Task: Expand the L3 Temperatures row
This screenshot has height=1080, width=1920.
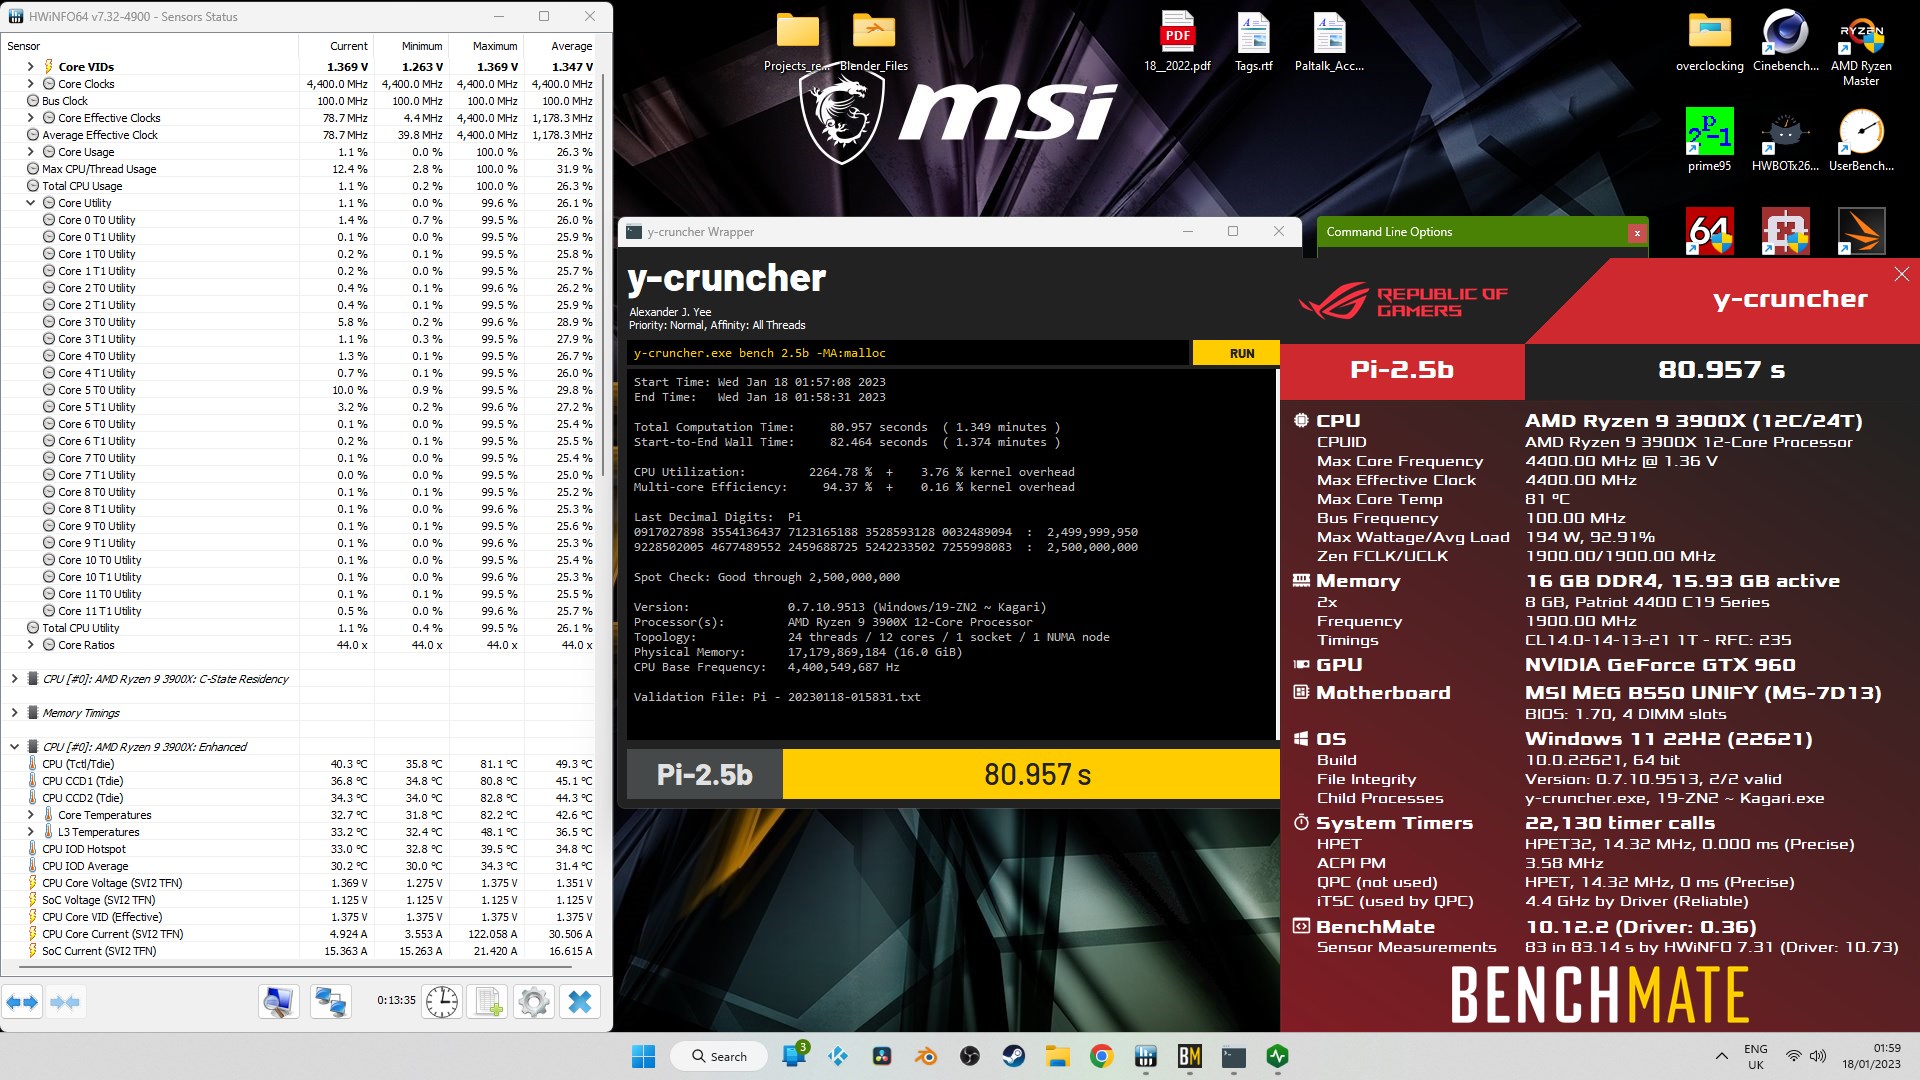Action: [30, 832]
